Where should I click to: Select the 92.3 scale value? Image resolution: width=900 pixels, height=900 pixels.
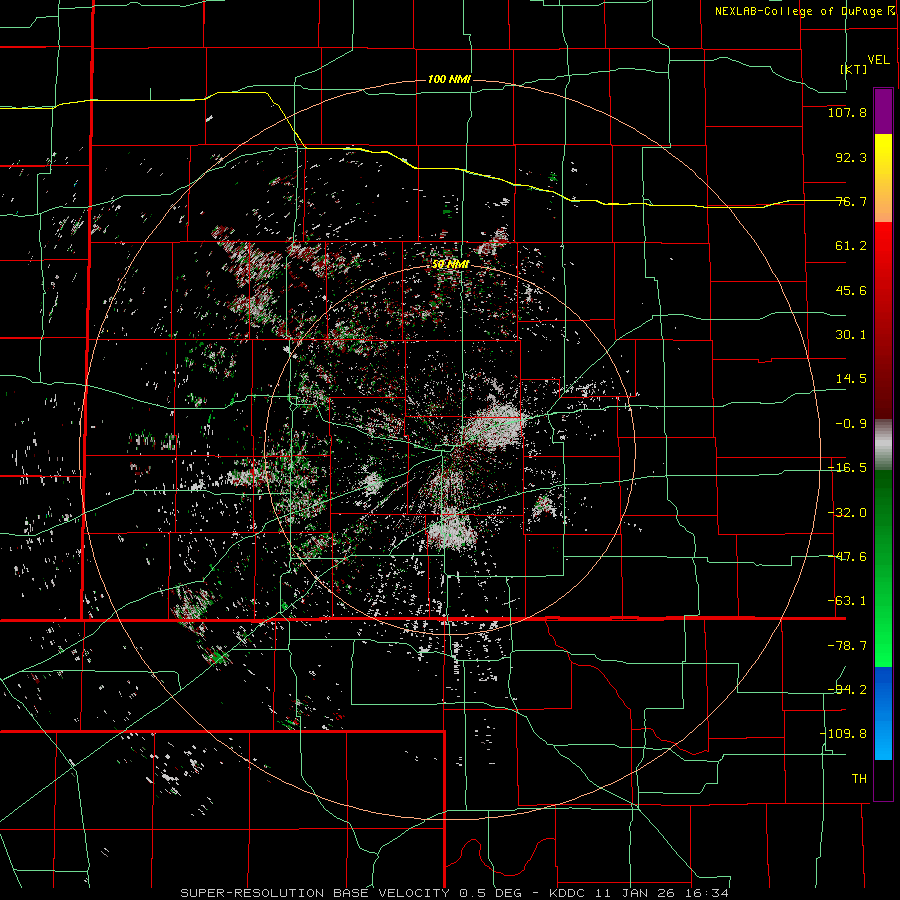click(x=851, y=157)
